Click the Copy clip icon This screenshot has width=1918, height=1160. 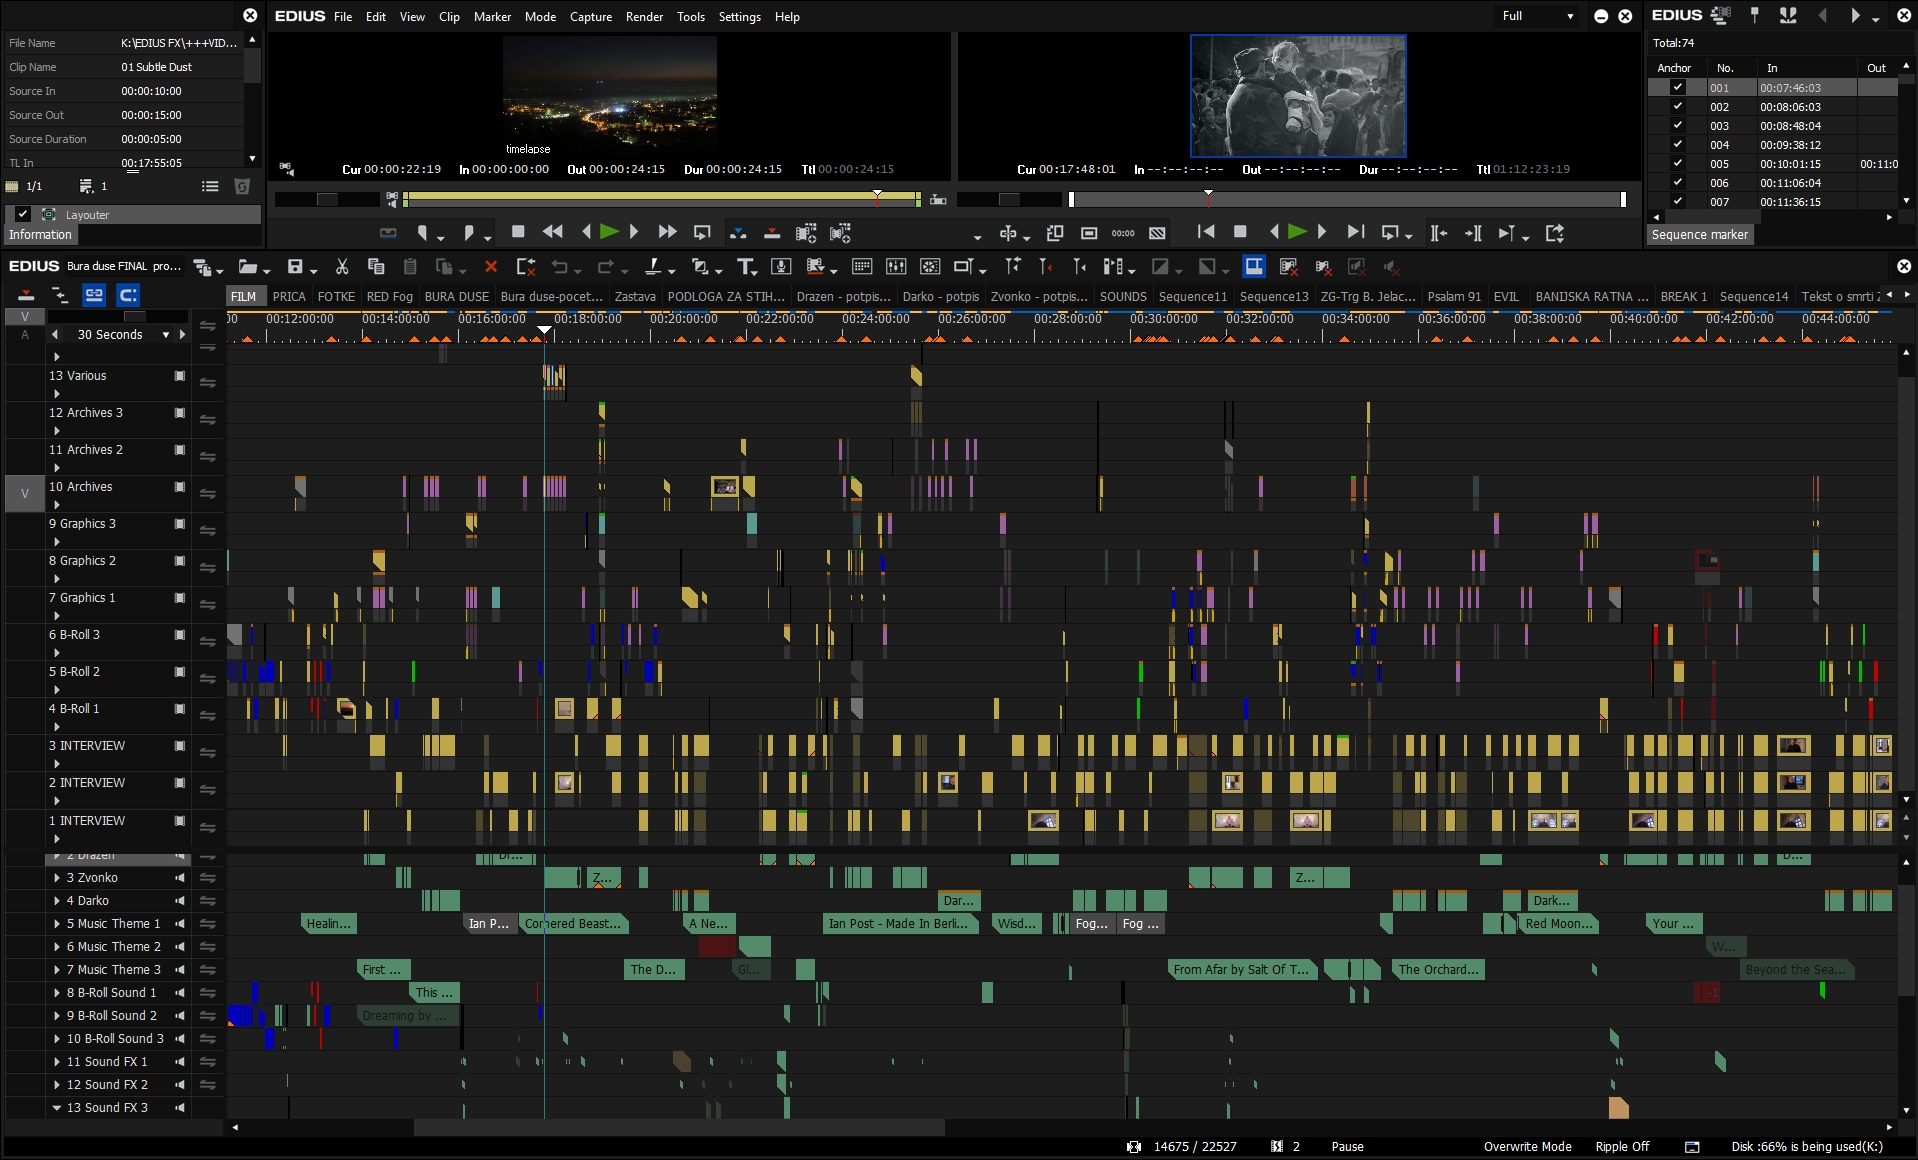pos(376,267)
